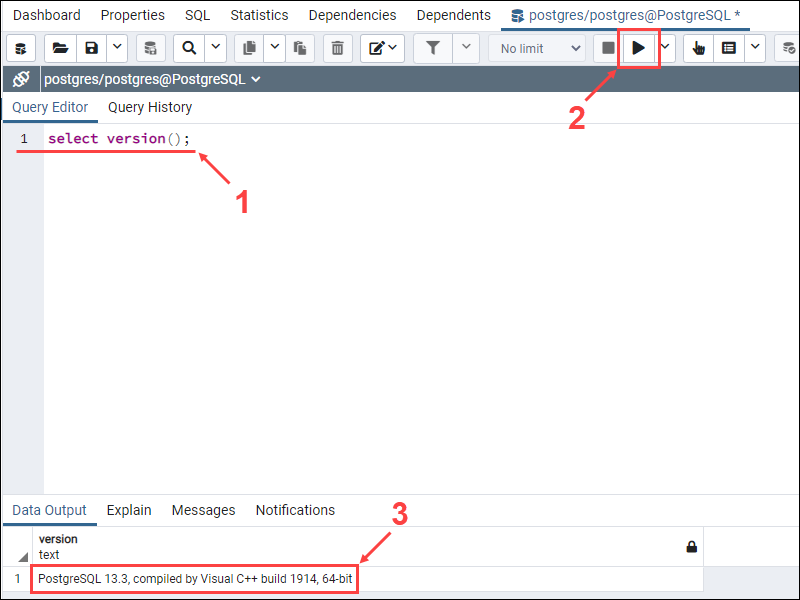
Task: Click the Execute query play button
Action: click(x=638, y=48)
